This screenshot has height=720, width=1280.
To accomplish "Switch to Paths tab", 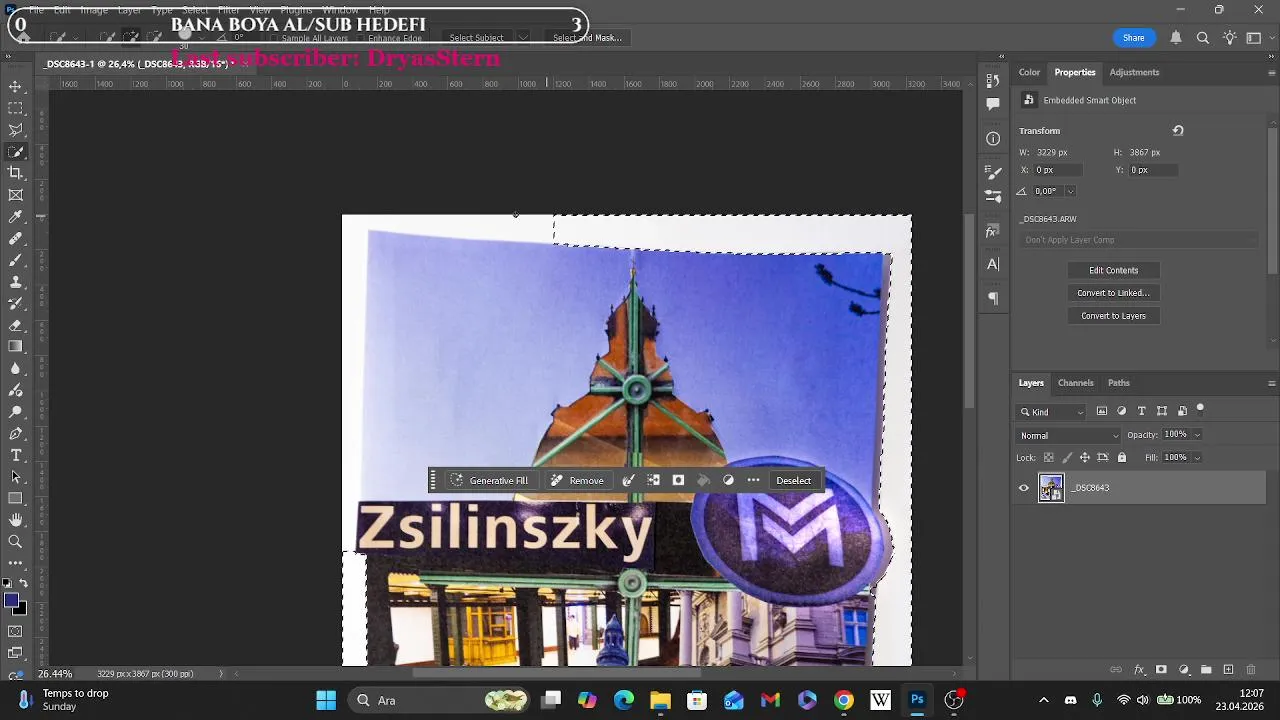I will (x=1119, y=383).
